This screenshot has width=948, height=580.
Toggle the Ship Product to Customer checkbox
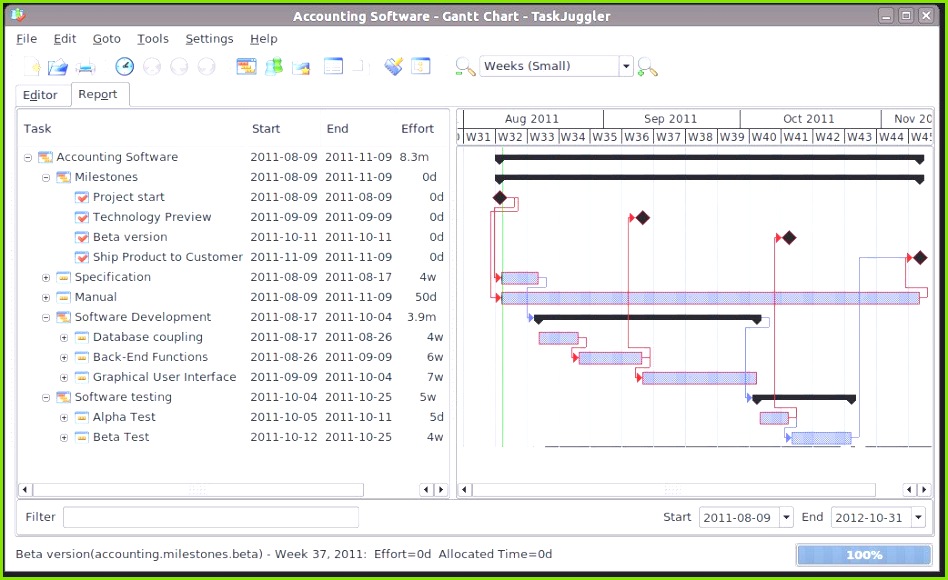pos(80,257)
